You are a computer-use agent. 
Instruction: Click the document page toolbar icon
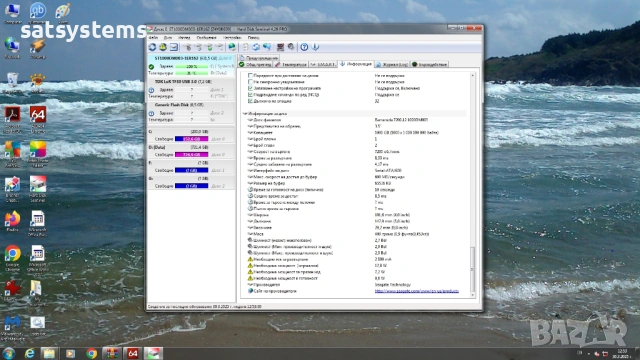[x=245, y=47]
